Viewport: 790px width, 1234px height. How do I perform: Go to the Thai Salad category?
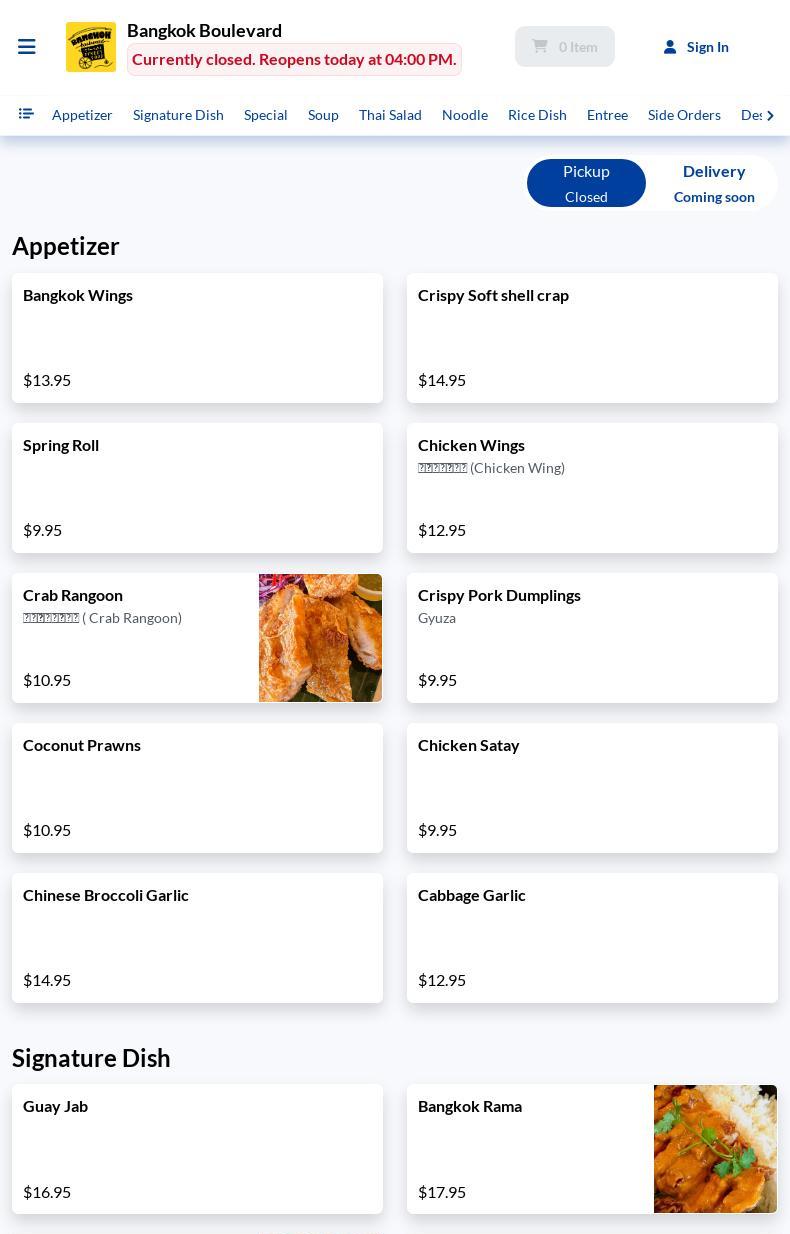(x=390, y=115)
